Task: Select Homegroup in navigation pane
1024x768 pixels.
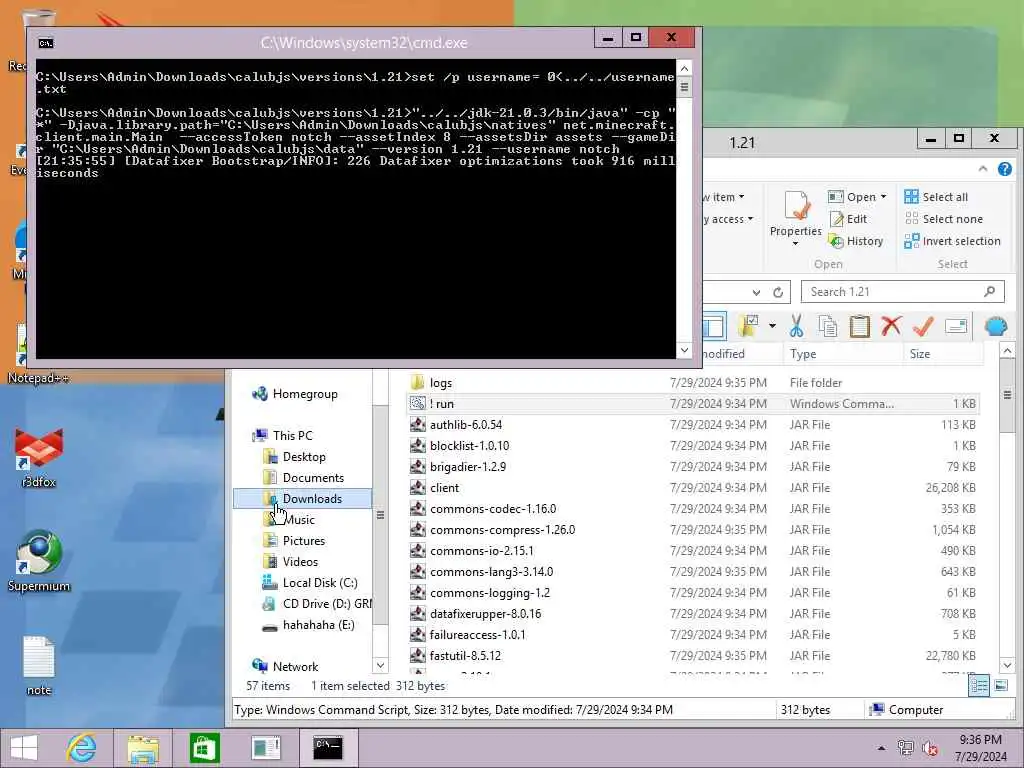Action: (295, 394)
